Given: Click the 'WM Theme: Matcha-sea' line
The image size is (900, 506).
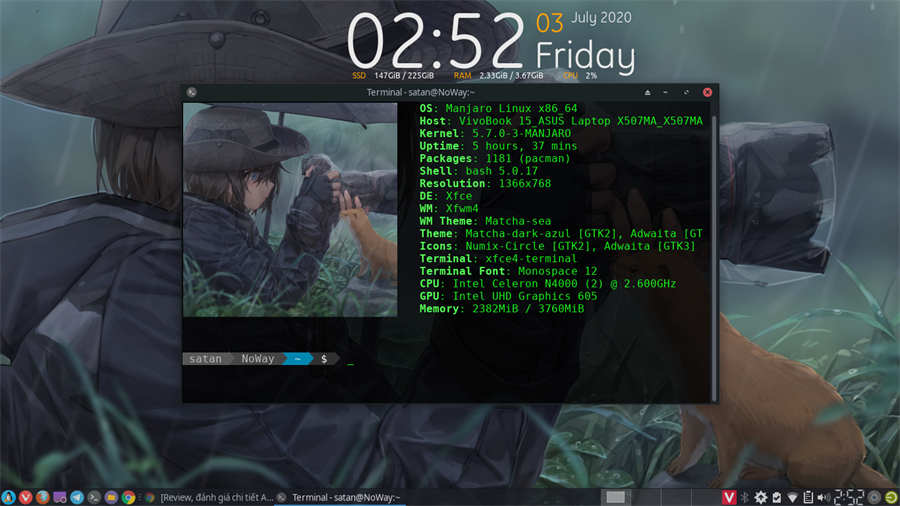Looking at the screenshot, I should 485,221.
